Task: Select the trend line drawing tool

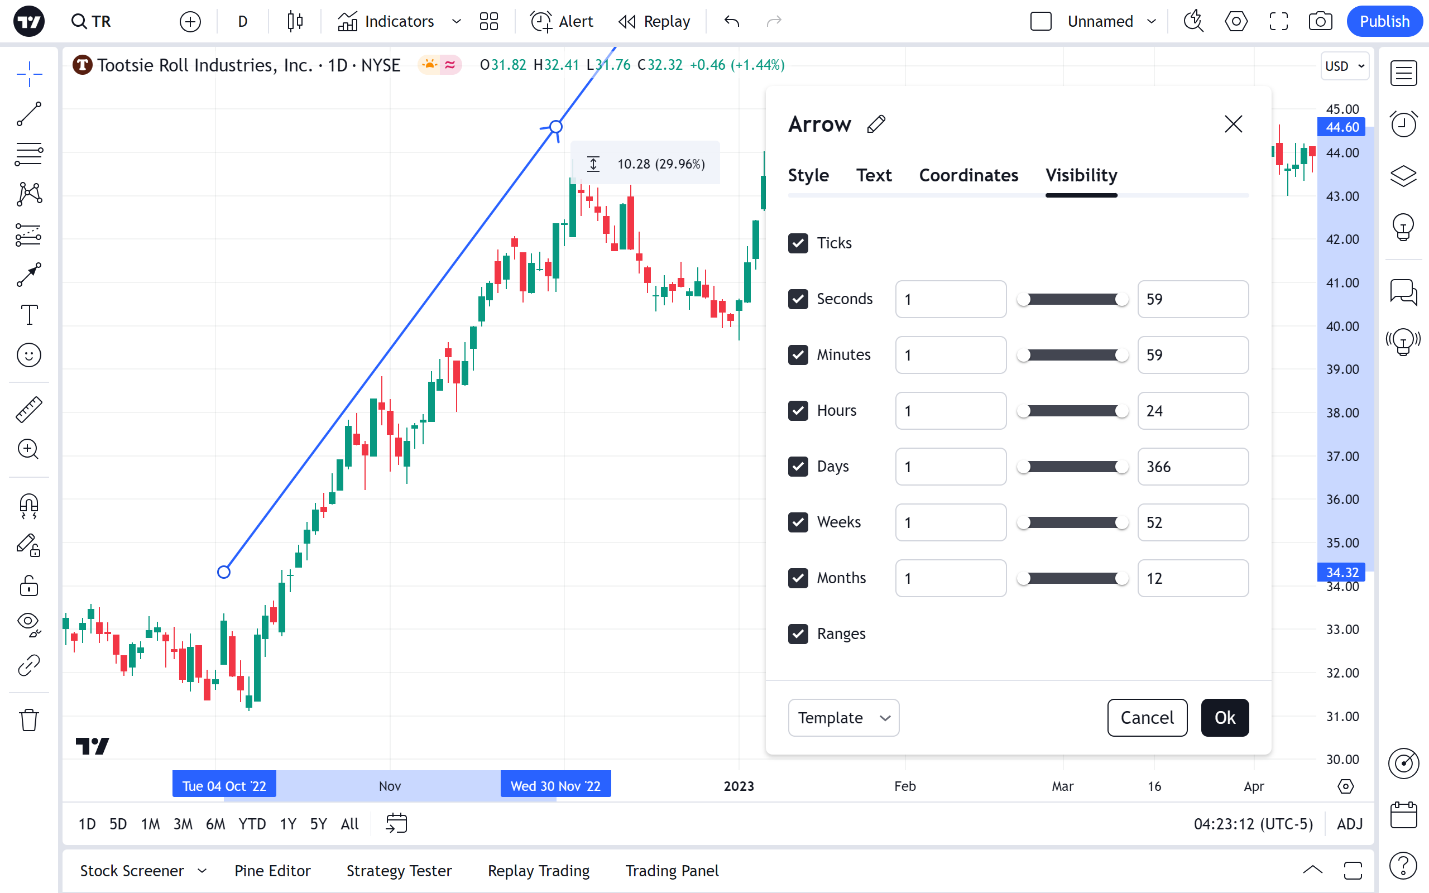Action: [x=29, y=114]
